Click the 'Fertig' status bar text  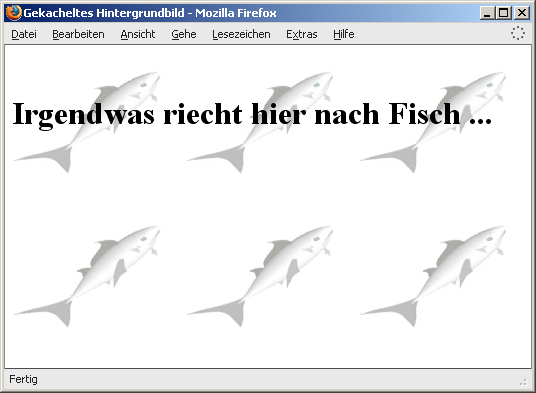point(23,379)
